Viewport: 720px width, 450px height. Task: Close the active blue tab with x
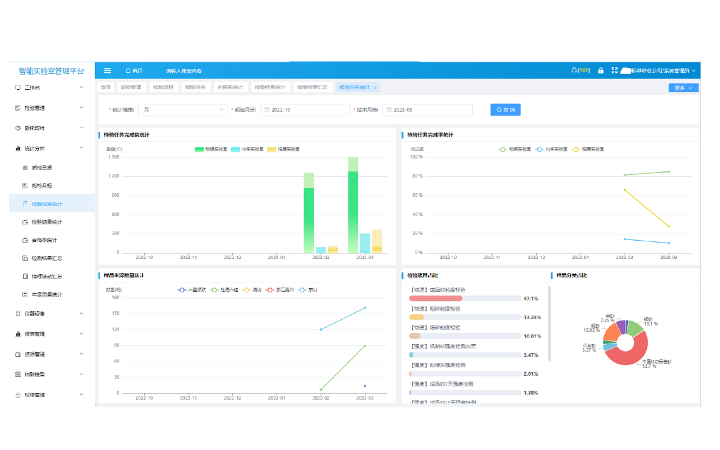click(375, 87)
